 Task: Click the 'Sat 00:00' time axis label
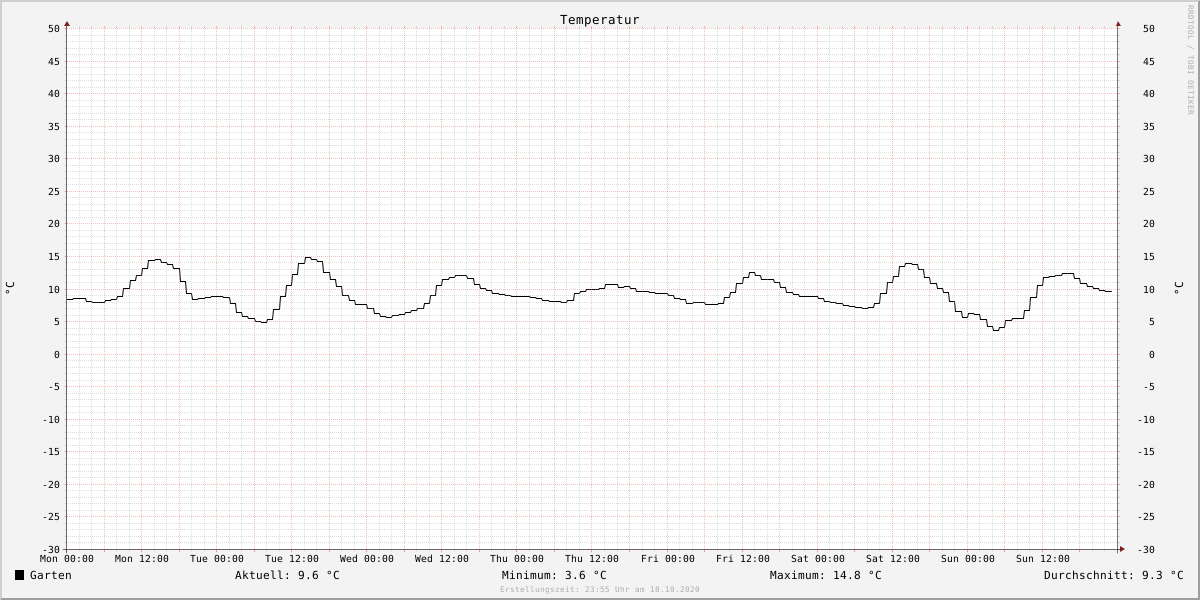pos(818,559)
